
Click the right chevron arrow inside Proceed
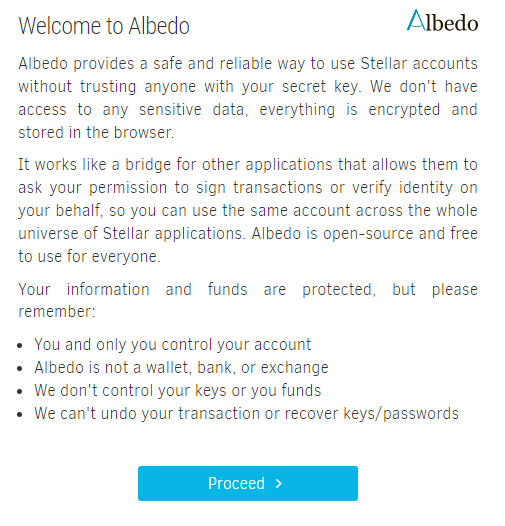279,483
